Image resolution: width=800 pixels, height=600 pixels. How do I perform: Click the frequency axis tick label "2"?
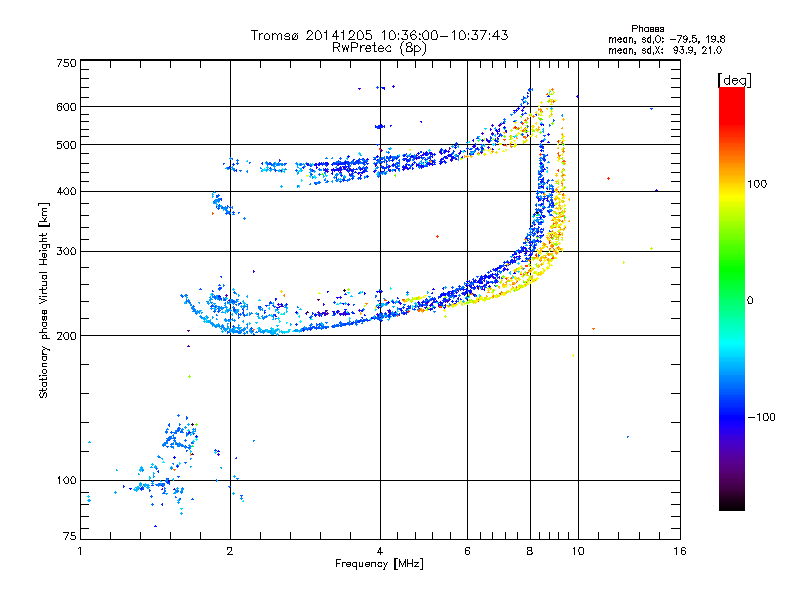click(x=230, y=551)
